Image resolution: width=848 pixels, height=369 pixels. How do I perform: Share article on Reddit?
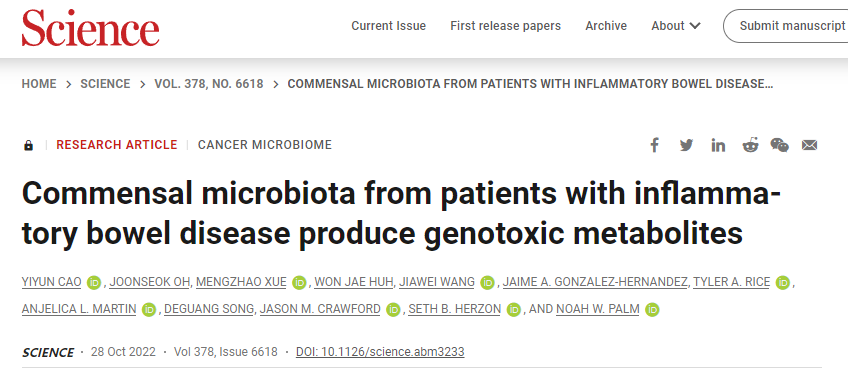(x=750, y=145)
